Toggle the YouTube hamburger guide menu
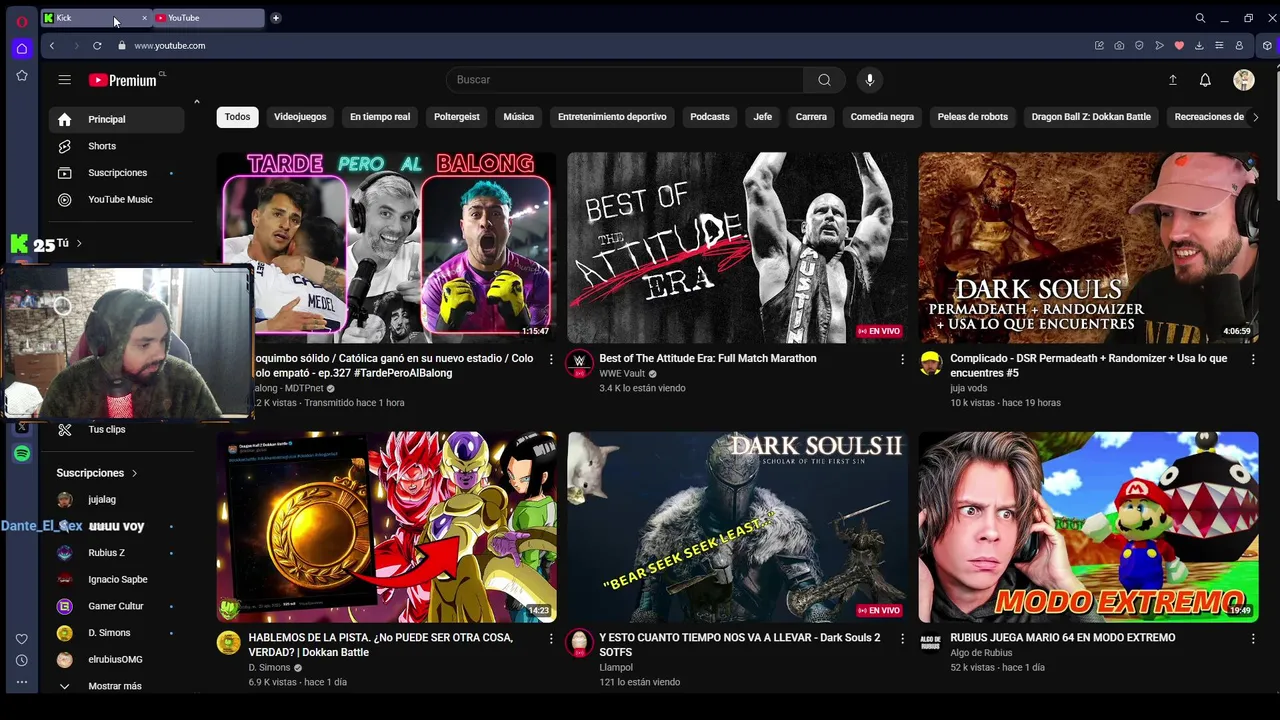This screenshot has width=1280, height=720. tap(64, 80)
